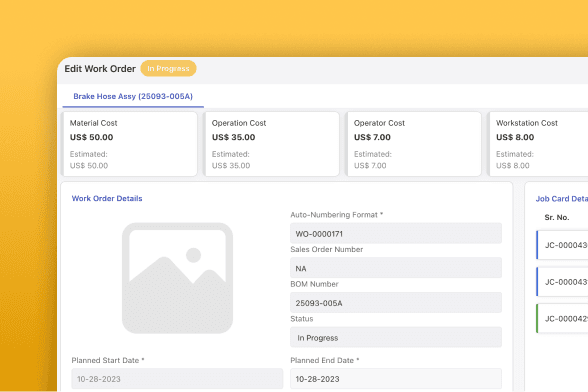The height and width of the screenshot is (392, 588).
Task: Open the green-marked job card JC-000042
Action: 562,318
